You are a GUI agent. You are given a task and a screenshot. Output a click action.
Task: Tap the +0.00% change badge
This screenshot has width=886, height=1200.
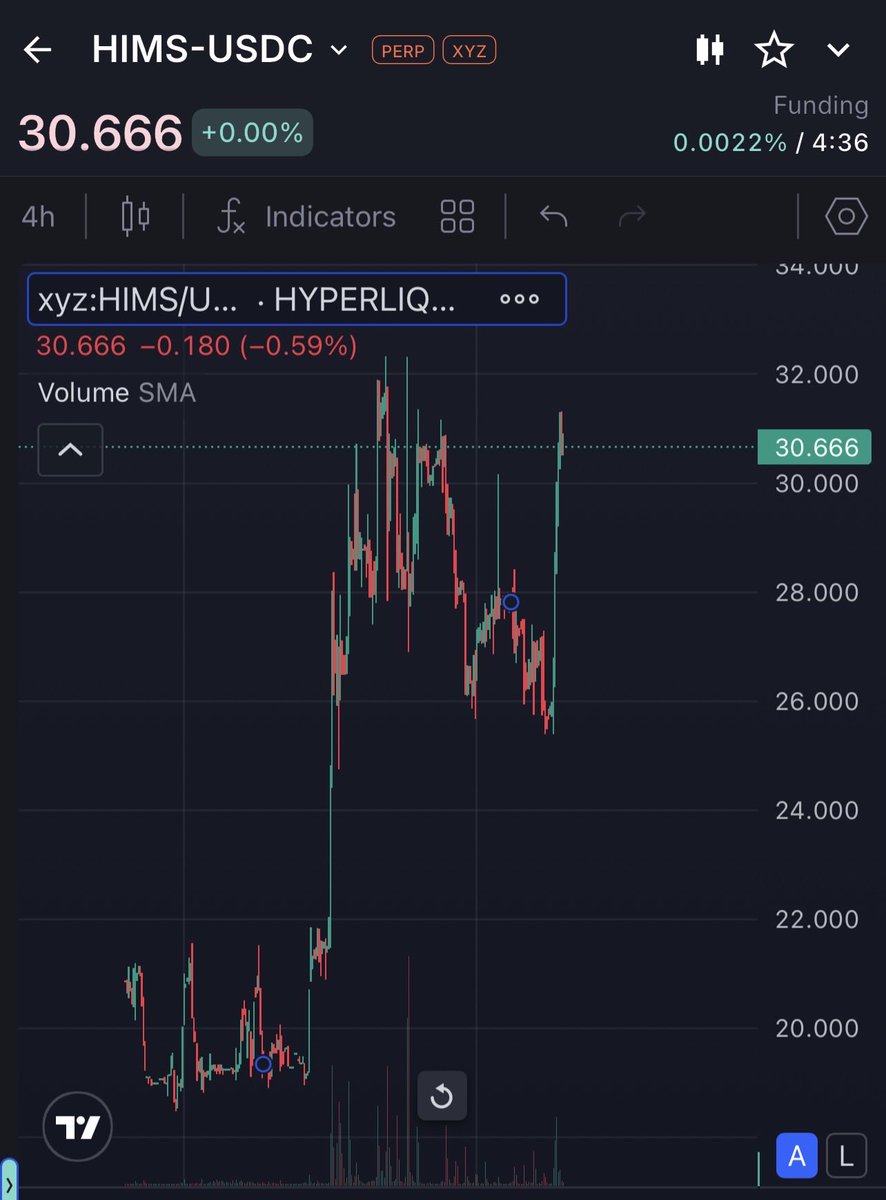[x=252, y=133]
